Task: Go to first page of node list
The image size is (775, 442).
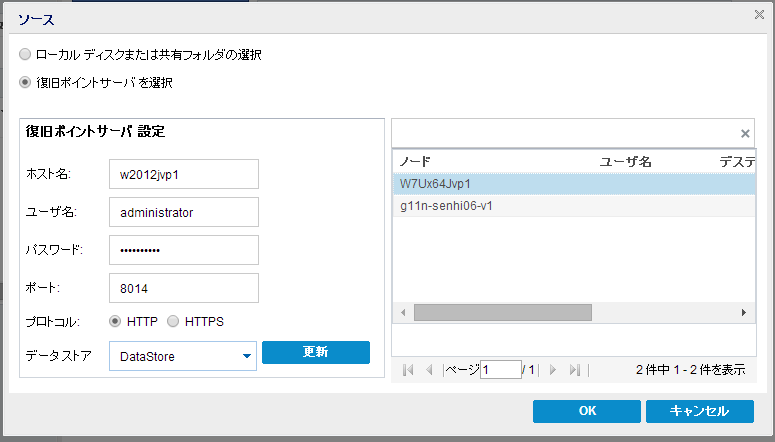Action: coord(408,370)
